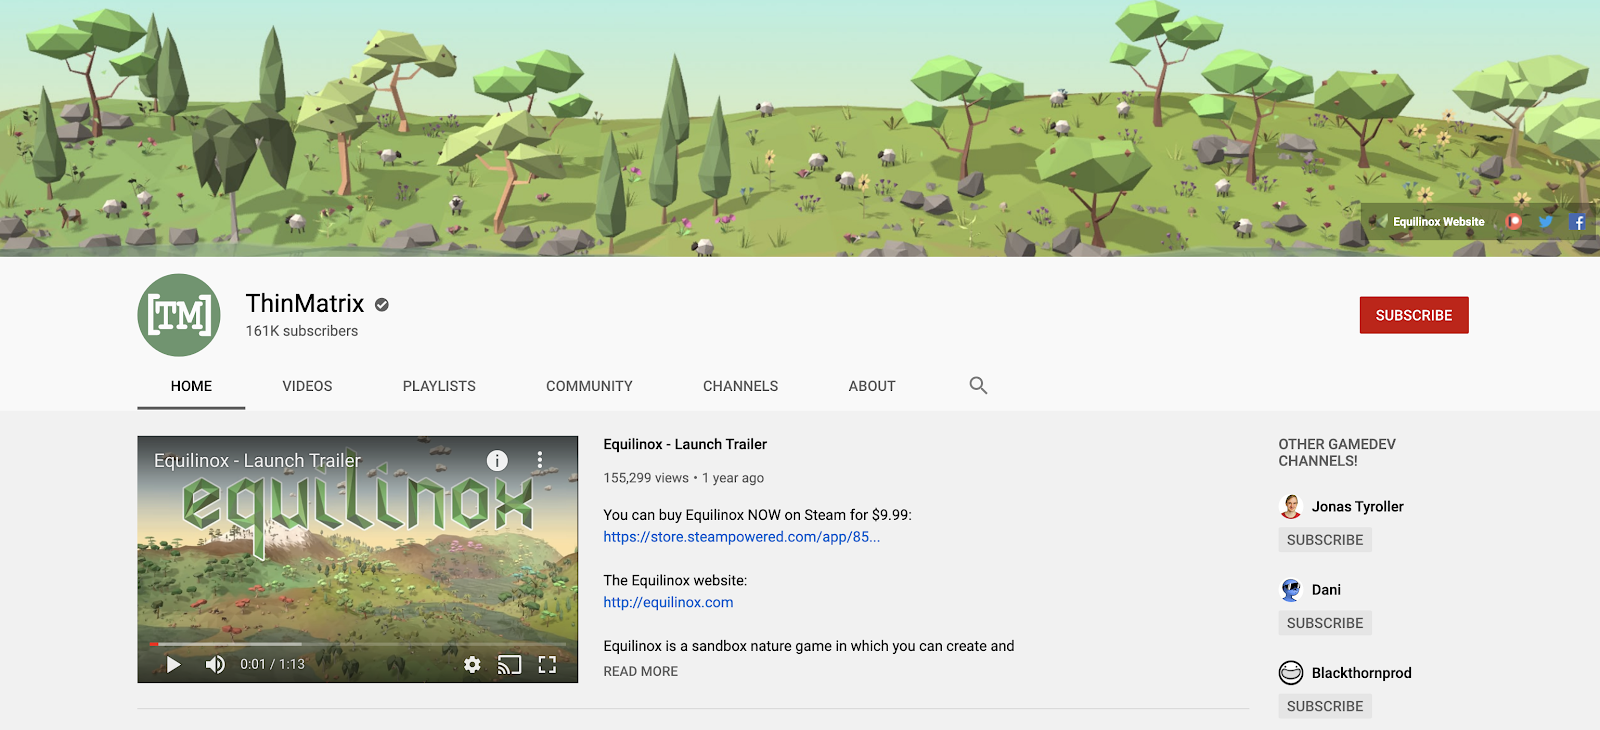Subscribe to Dani's channel
The height and width of the screenshot is (730, 1600).
coord(1325,623)
